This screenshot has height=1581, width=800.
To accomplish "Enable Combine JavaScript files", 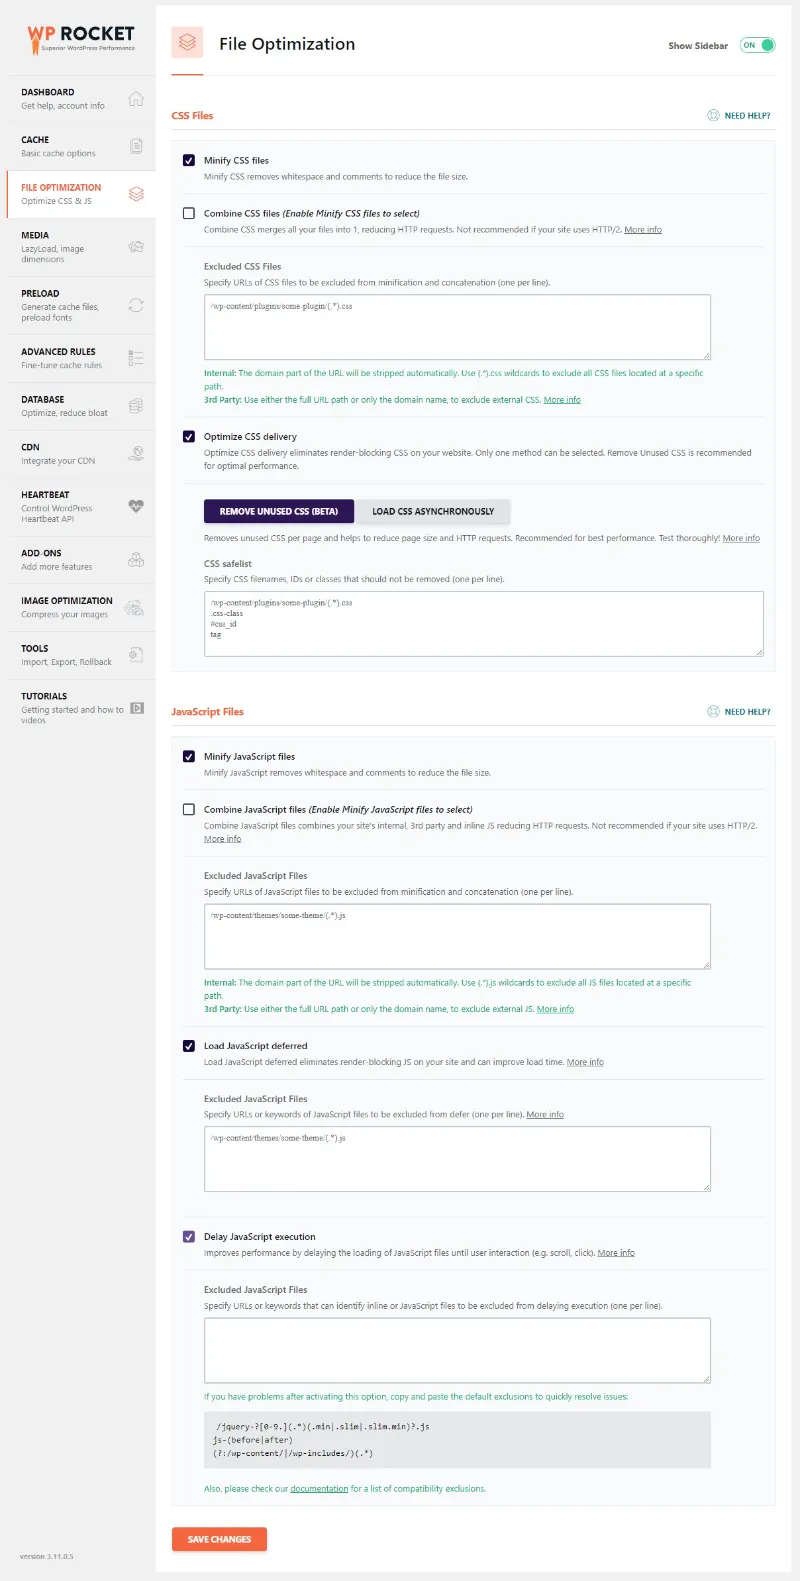I will pyautogui.click(x=189, y=809).
